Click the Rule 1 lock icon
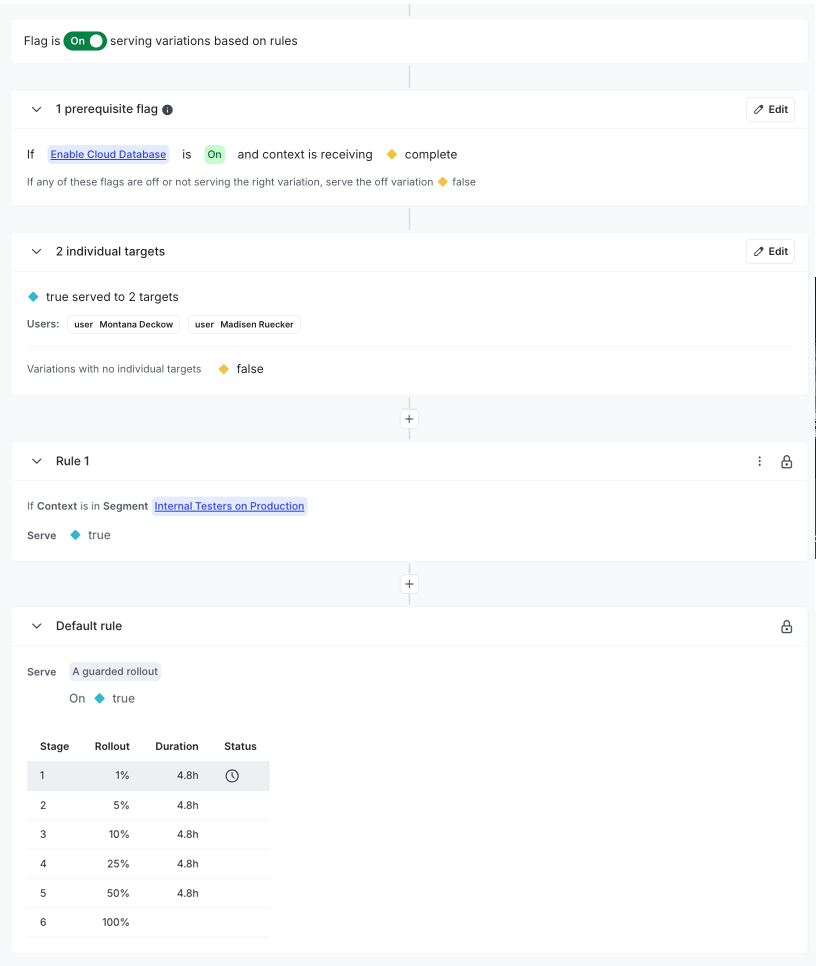This screenshot has height=966, width=816. click(x=787, y=462)
